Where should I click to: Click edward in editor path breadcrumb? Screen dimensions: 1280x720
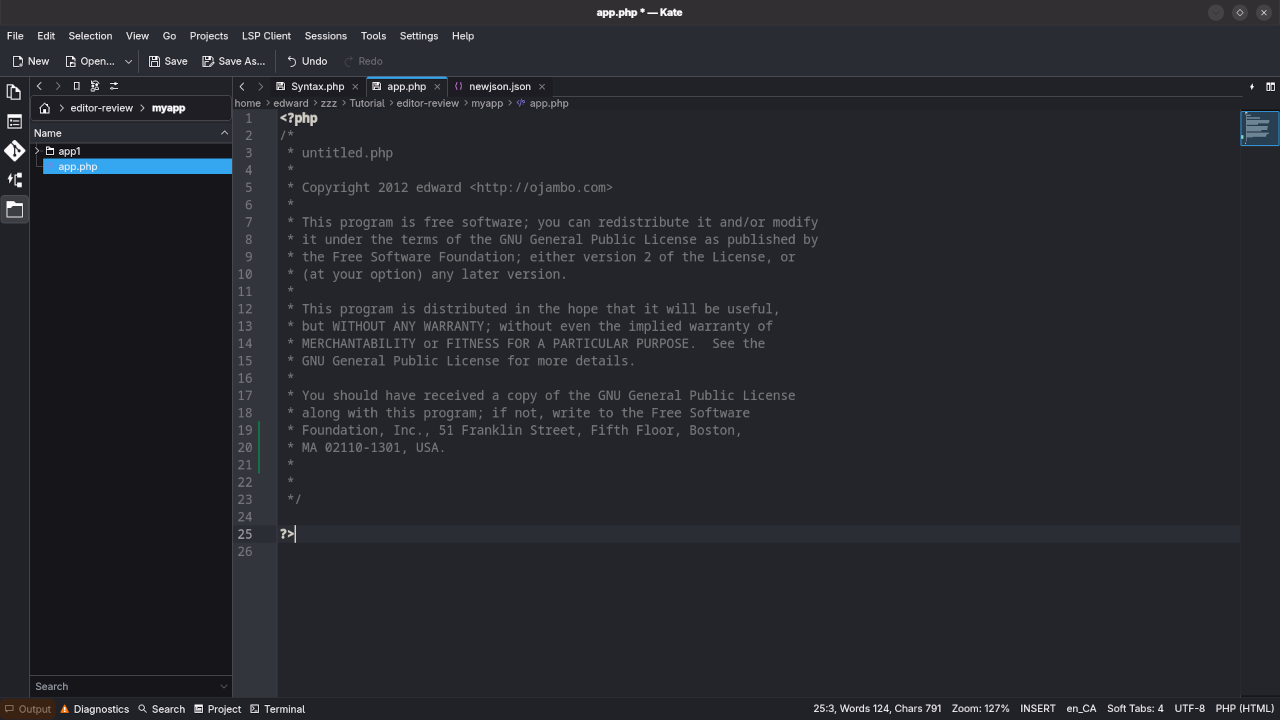pos(291,103)
